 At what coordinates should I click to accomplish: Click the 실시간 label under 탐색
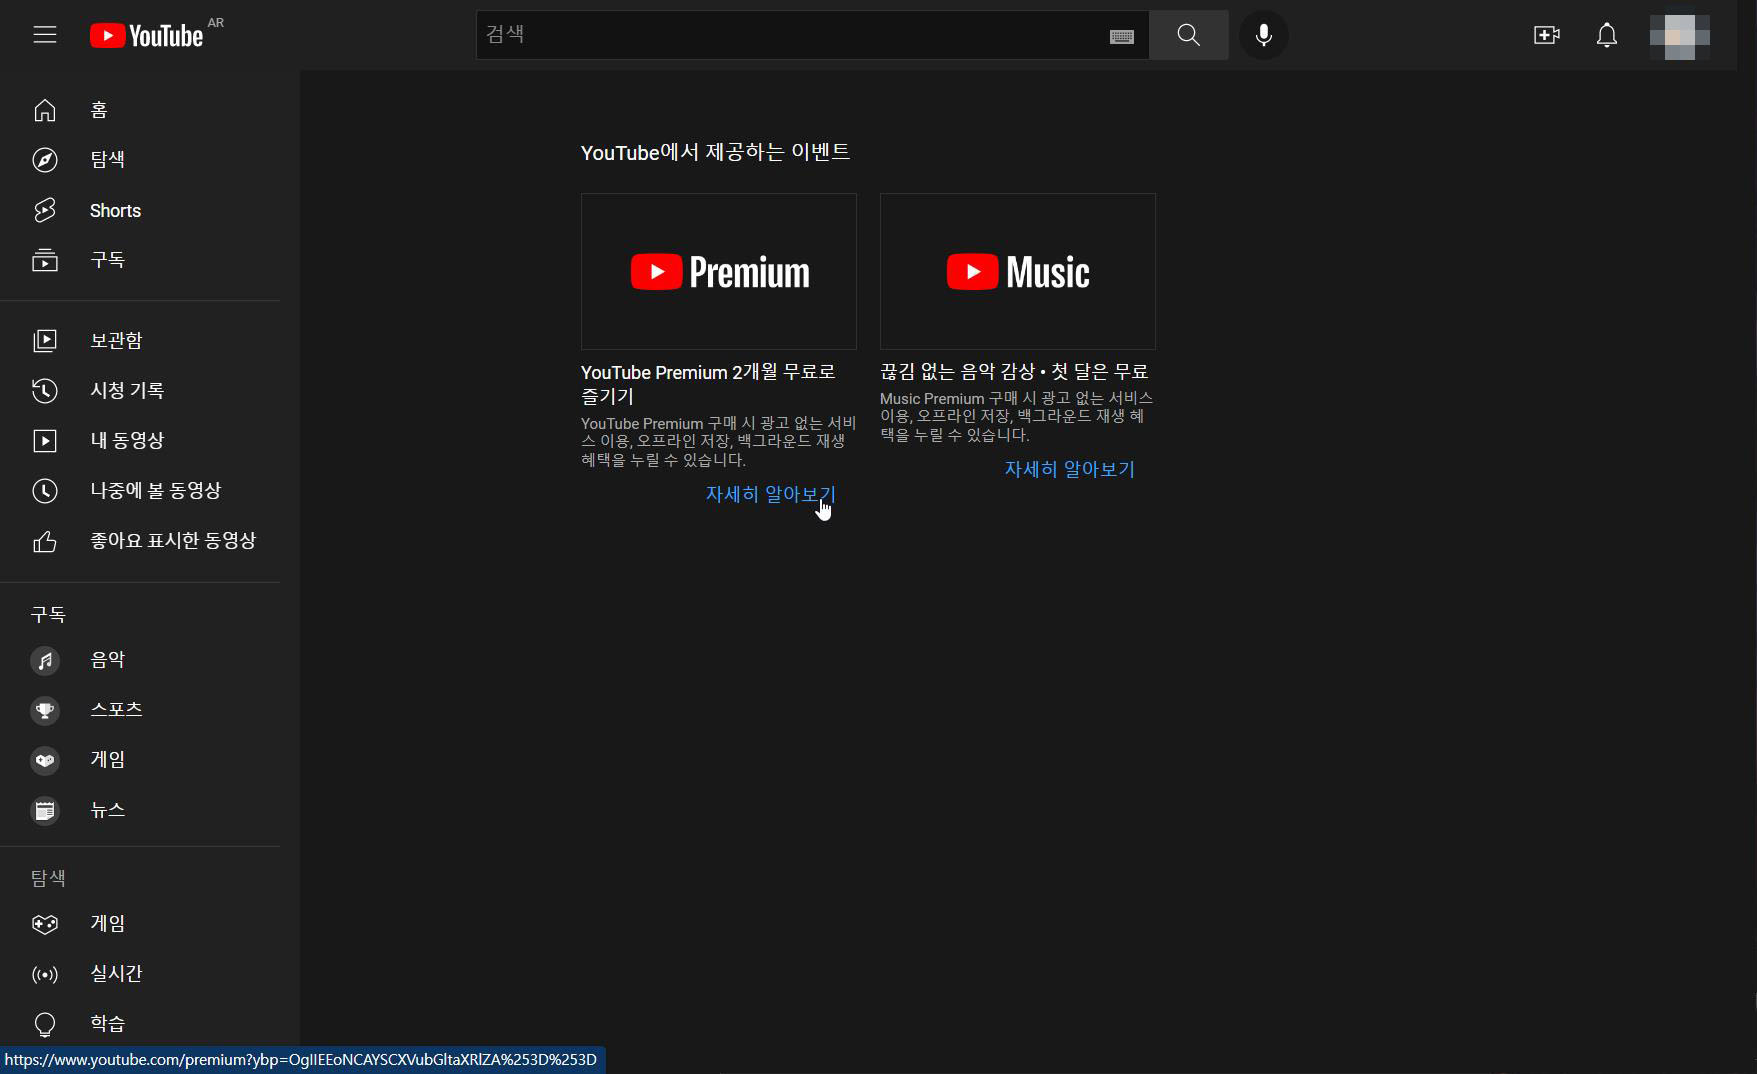(x=116, y=973)
